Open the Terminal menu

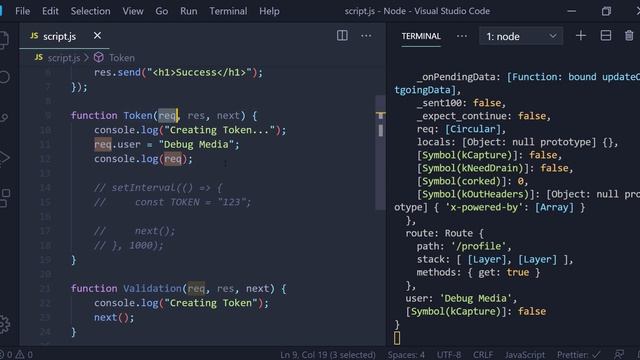pyautogui.click(x=228, y=11)
